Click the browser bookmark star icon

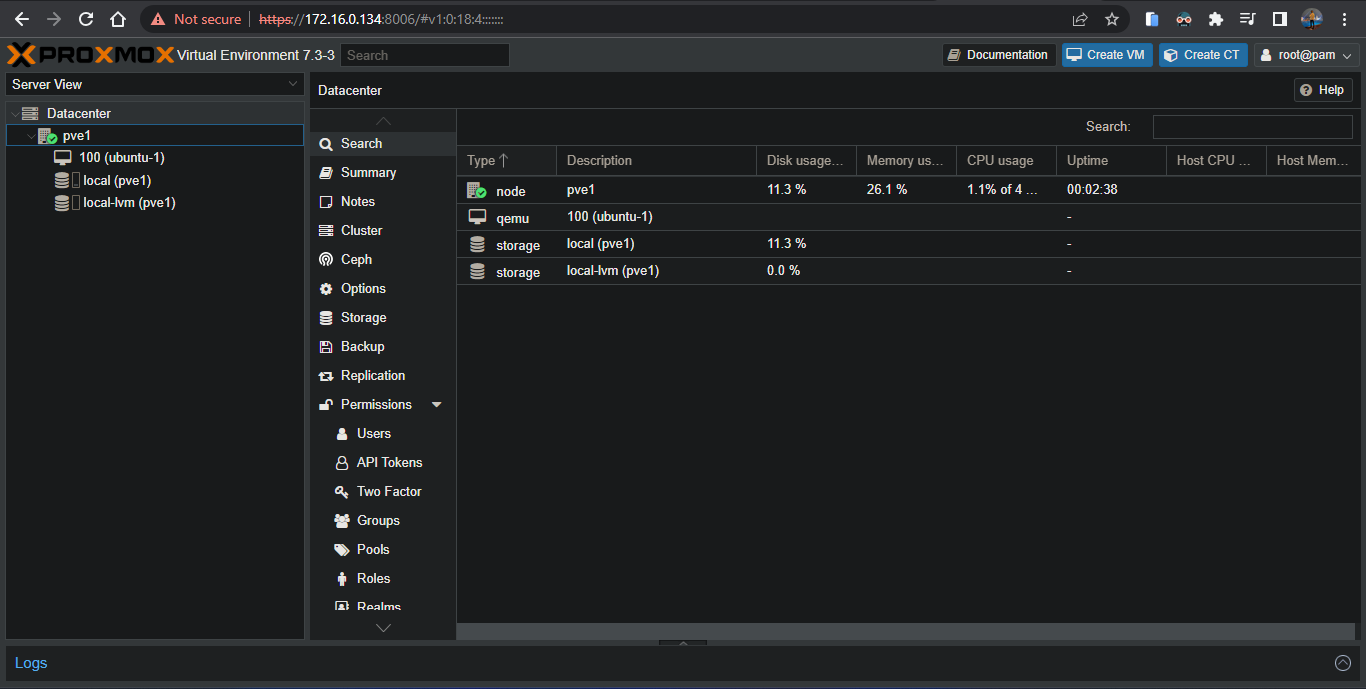coord(1112,19)
